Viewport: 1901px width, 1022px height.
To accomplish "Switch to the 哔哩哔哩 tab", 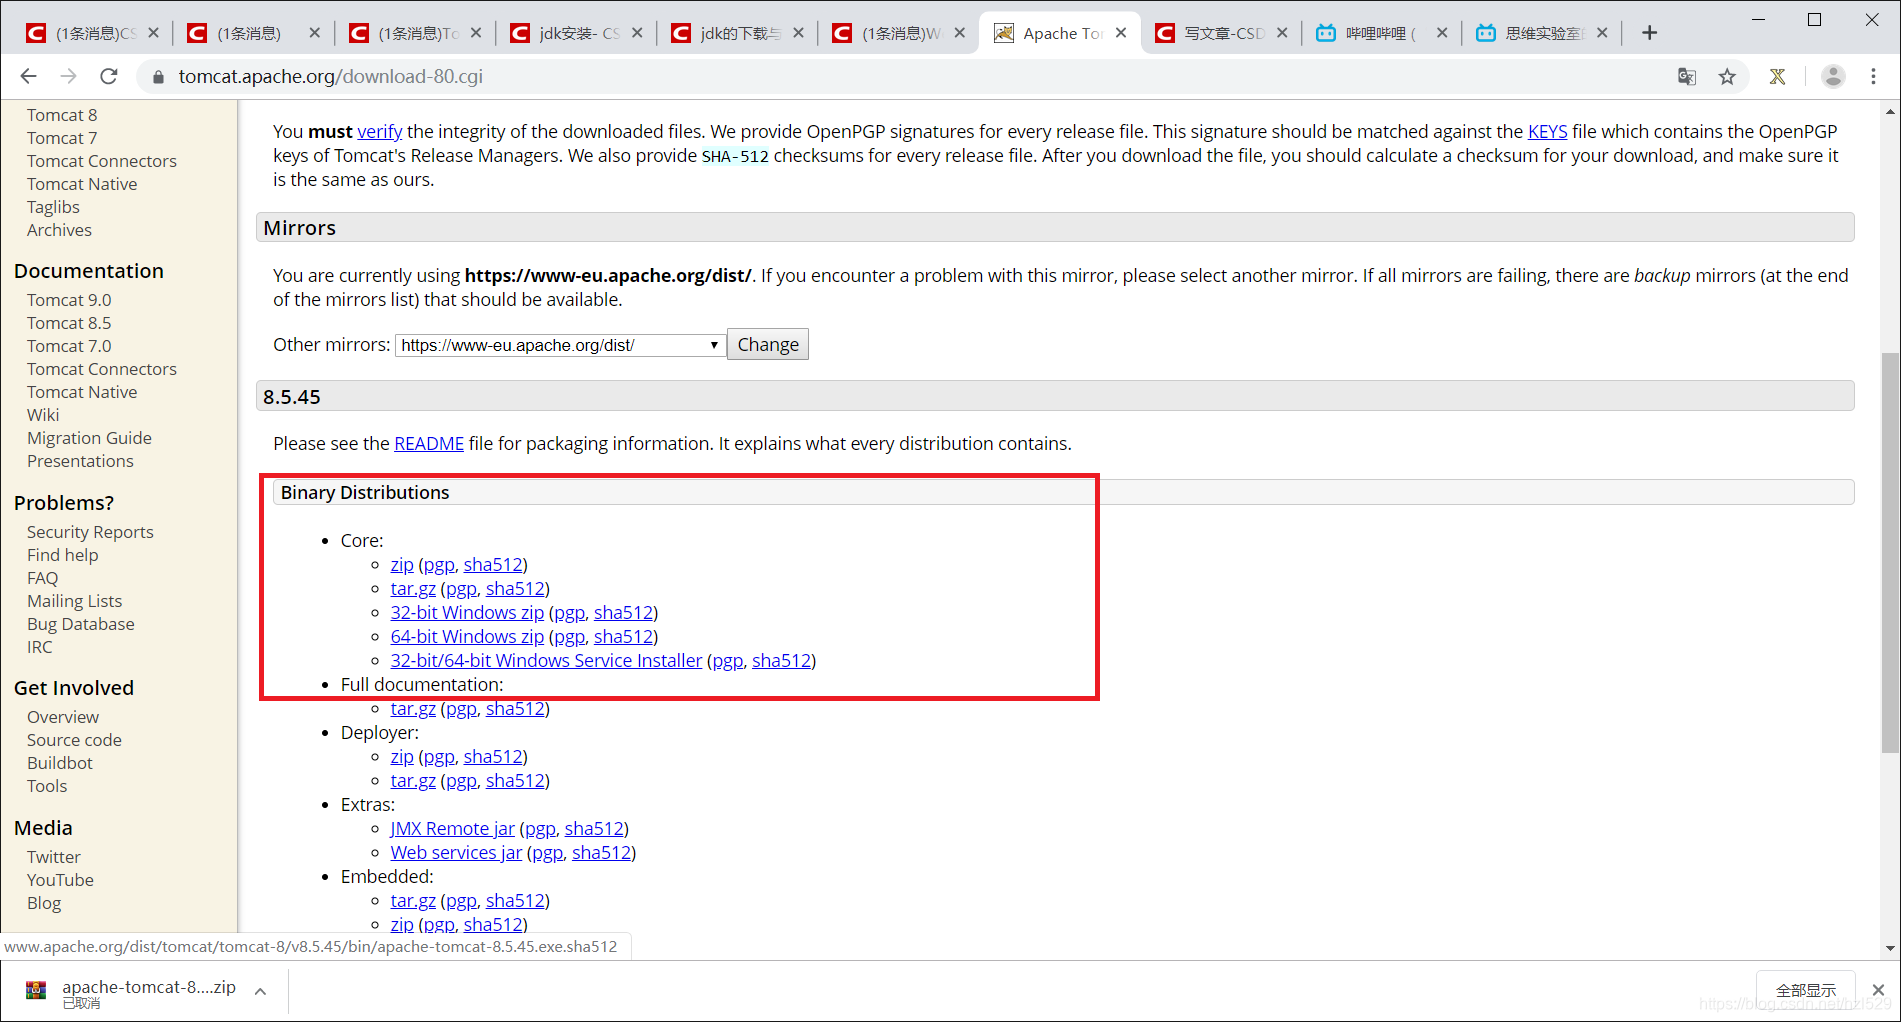I will point(1383,33).
